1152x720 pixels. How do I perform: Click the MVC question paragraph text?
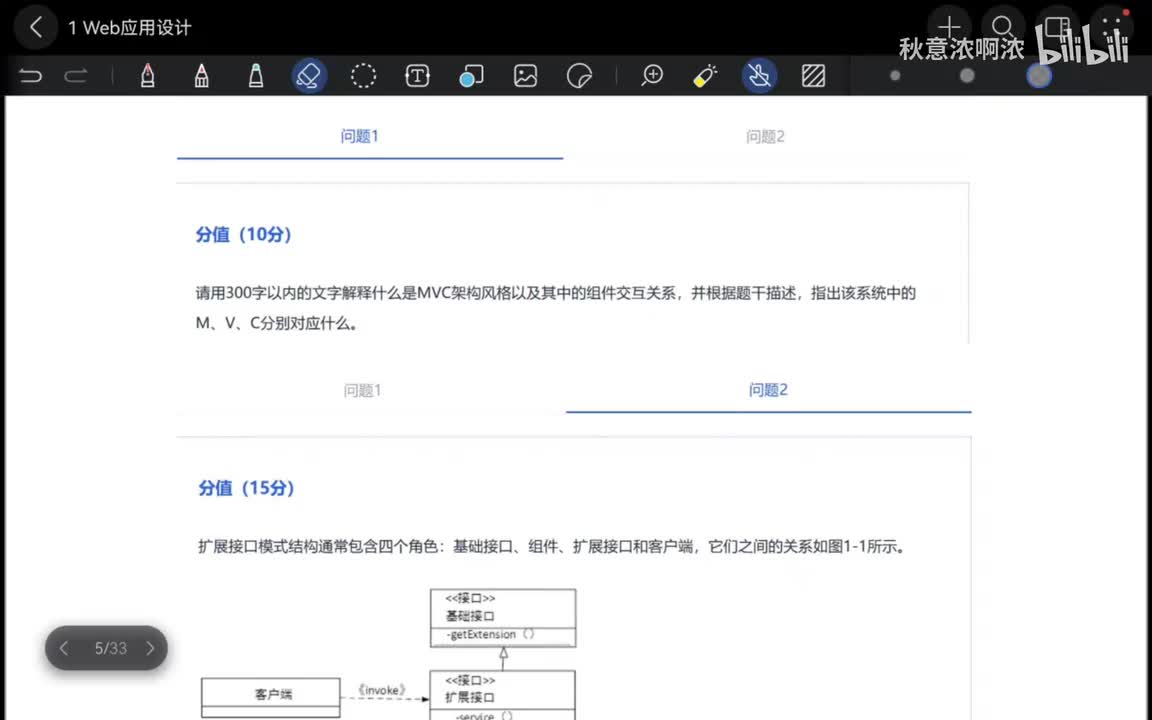click(x=555, y=308)
